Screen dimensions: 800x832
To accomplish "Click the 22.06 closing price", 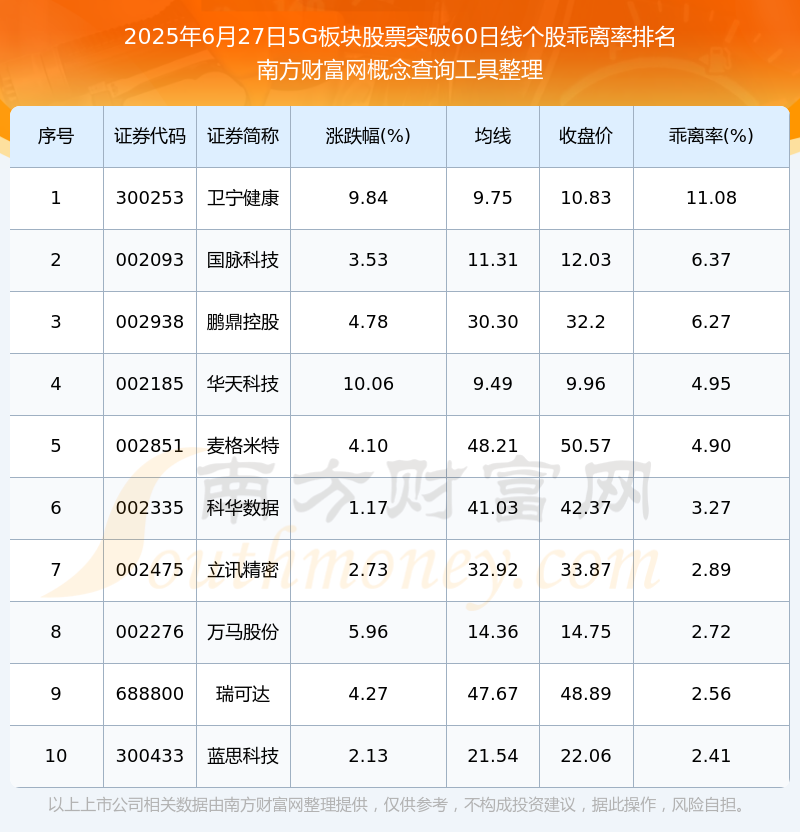I will (586, 756).
